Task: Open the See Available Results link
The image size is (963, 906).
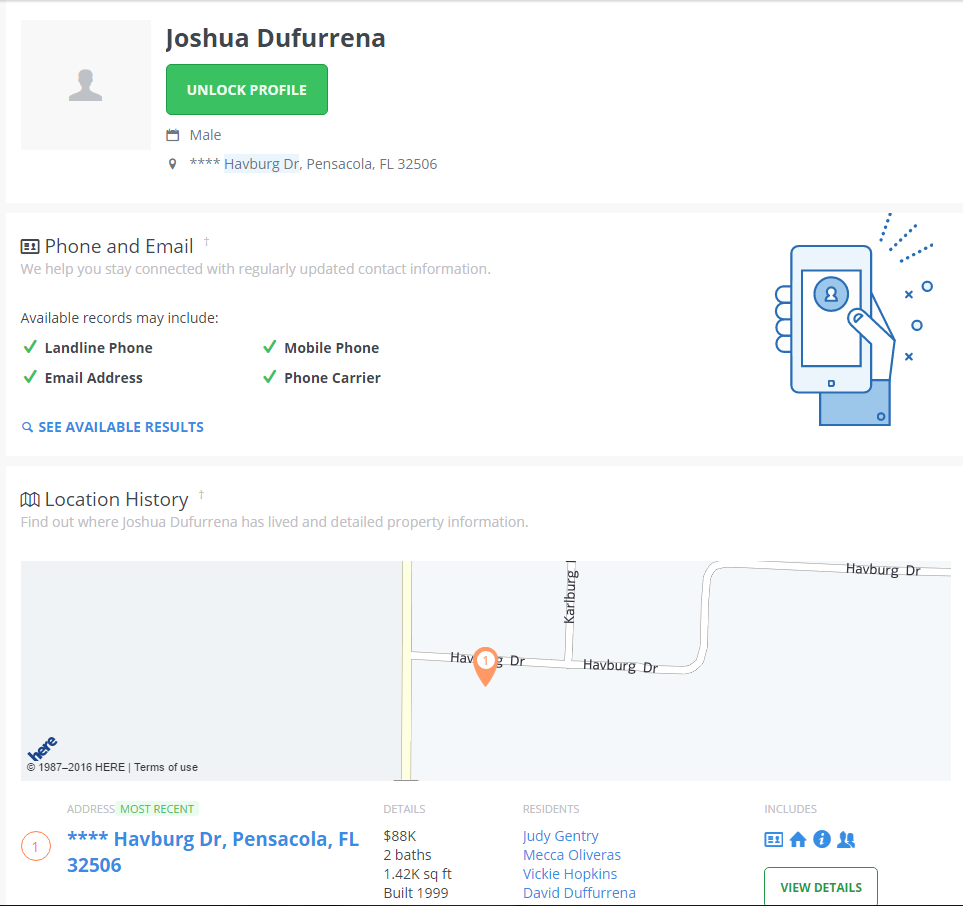Action: 121,427
